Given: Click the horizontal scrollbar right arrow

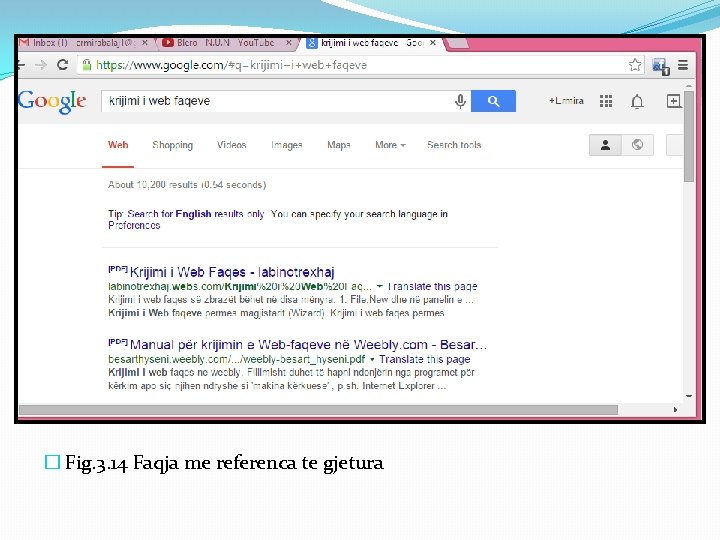Looking at the screenshot, I should point(675,410).
